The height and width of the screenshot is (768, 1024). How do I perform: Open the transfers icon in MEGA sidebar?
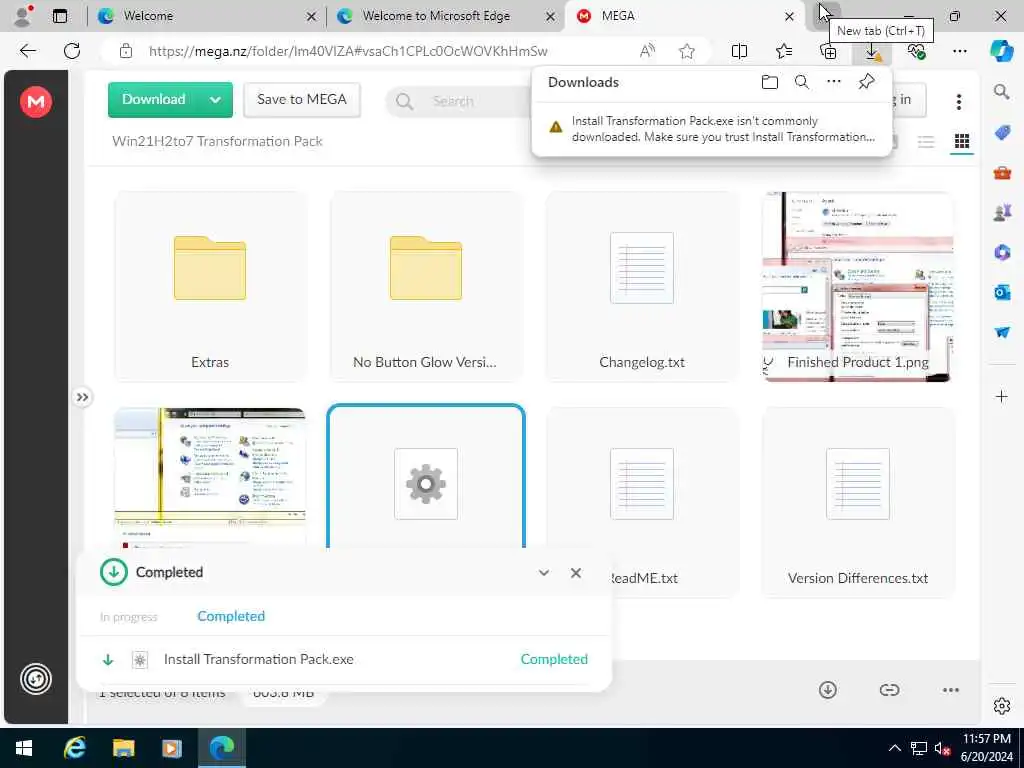click(36, 679)
